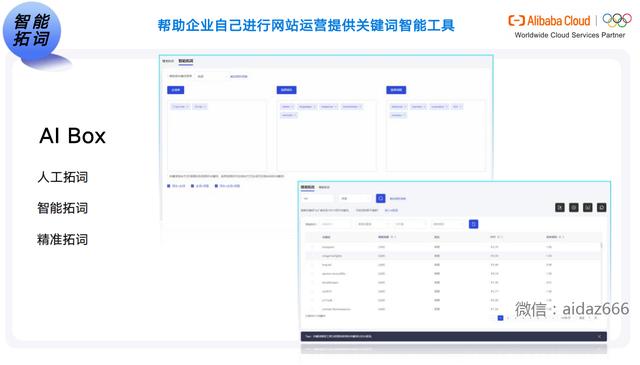
Task: Tick the second checkbox below the keyword boxes
Action: point(193,186)
